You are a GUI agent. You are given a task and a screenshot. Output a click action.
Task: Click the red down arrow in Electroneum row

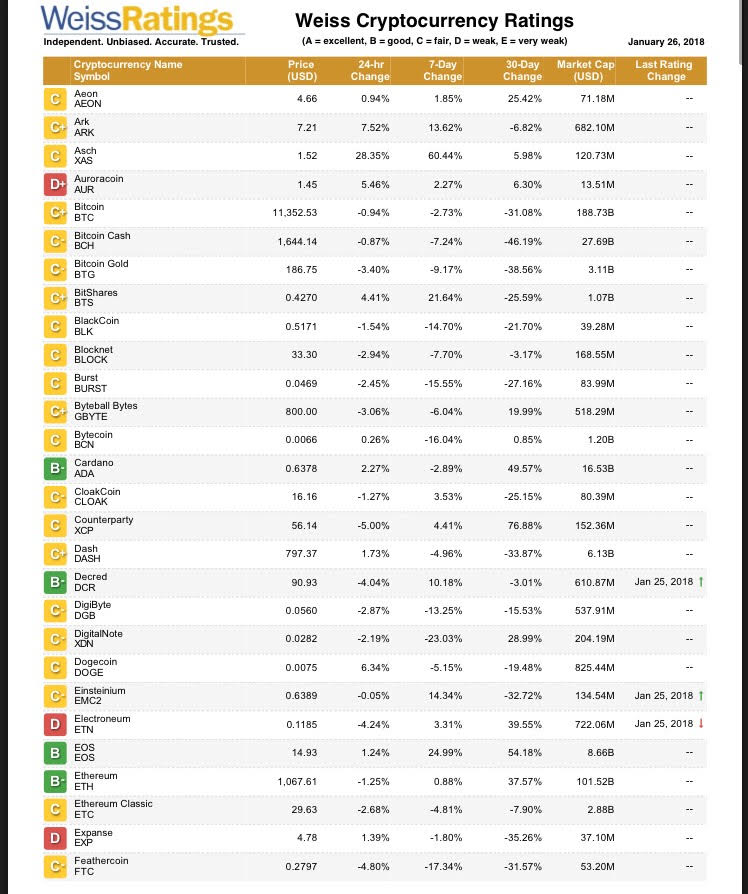click(700, 724)
